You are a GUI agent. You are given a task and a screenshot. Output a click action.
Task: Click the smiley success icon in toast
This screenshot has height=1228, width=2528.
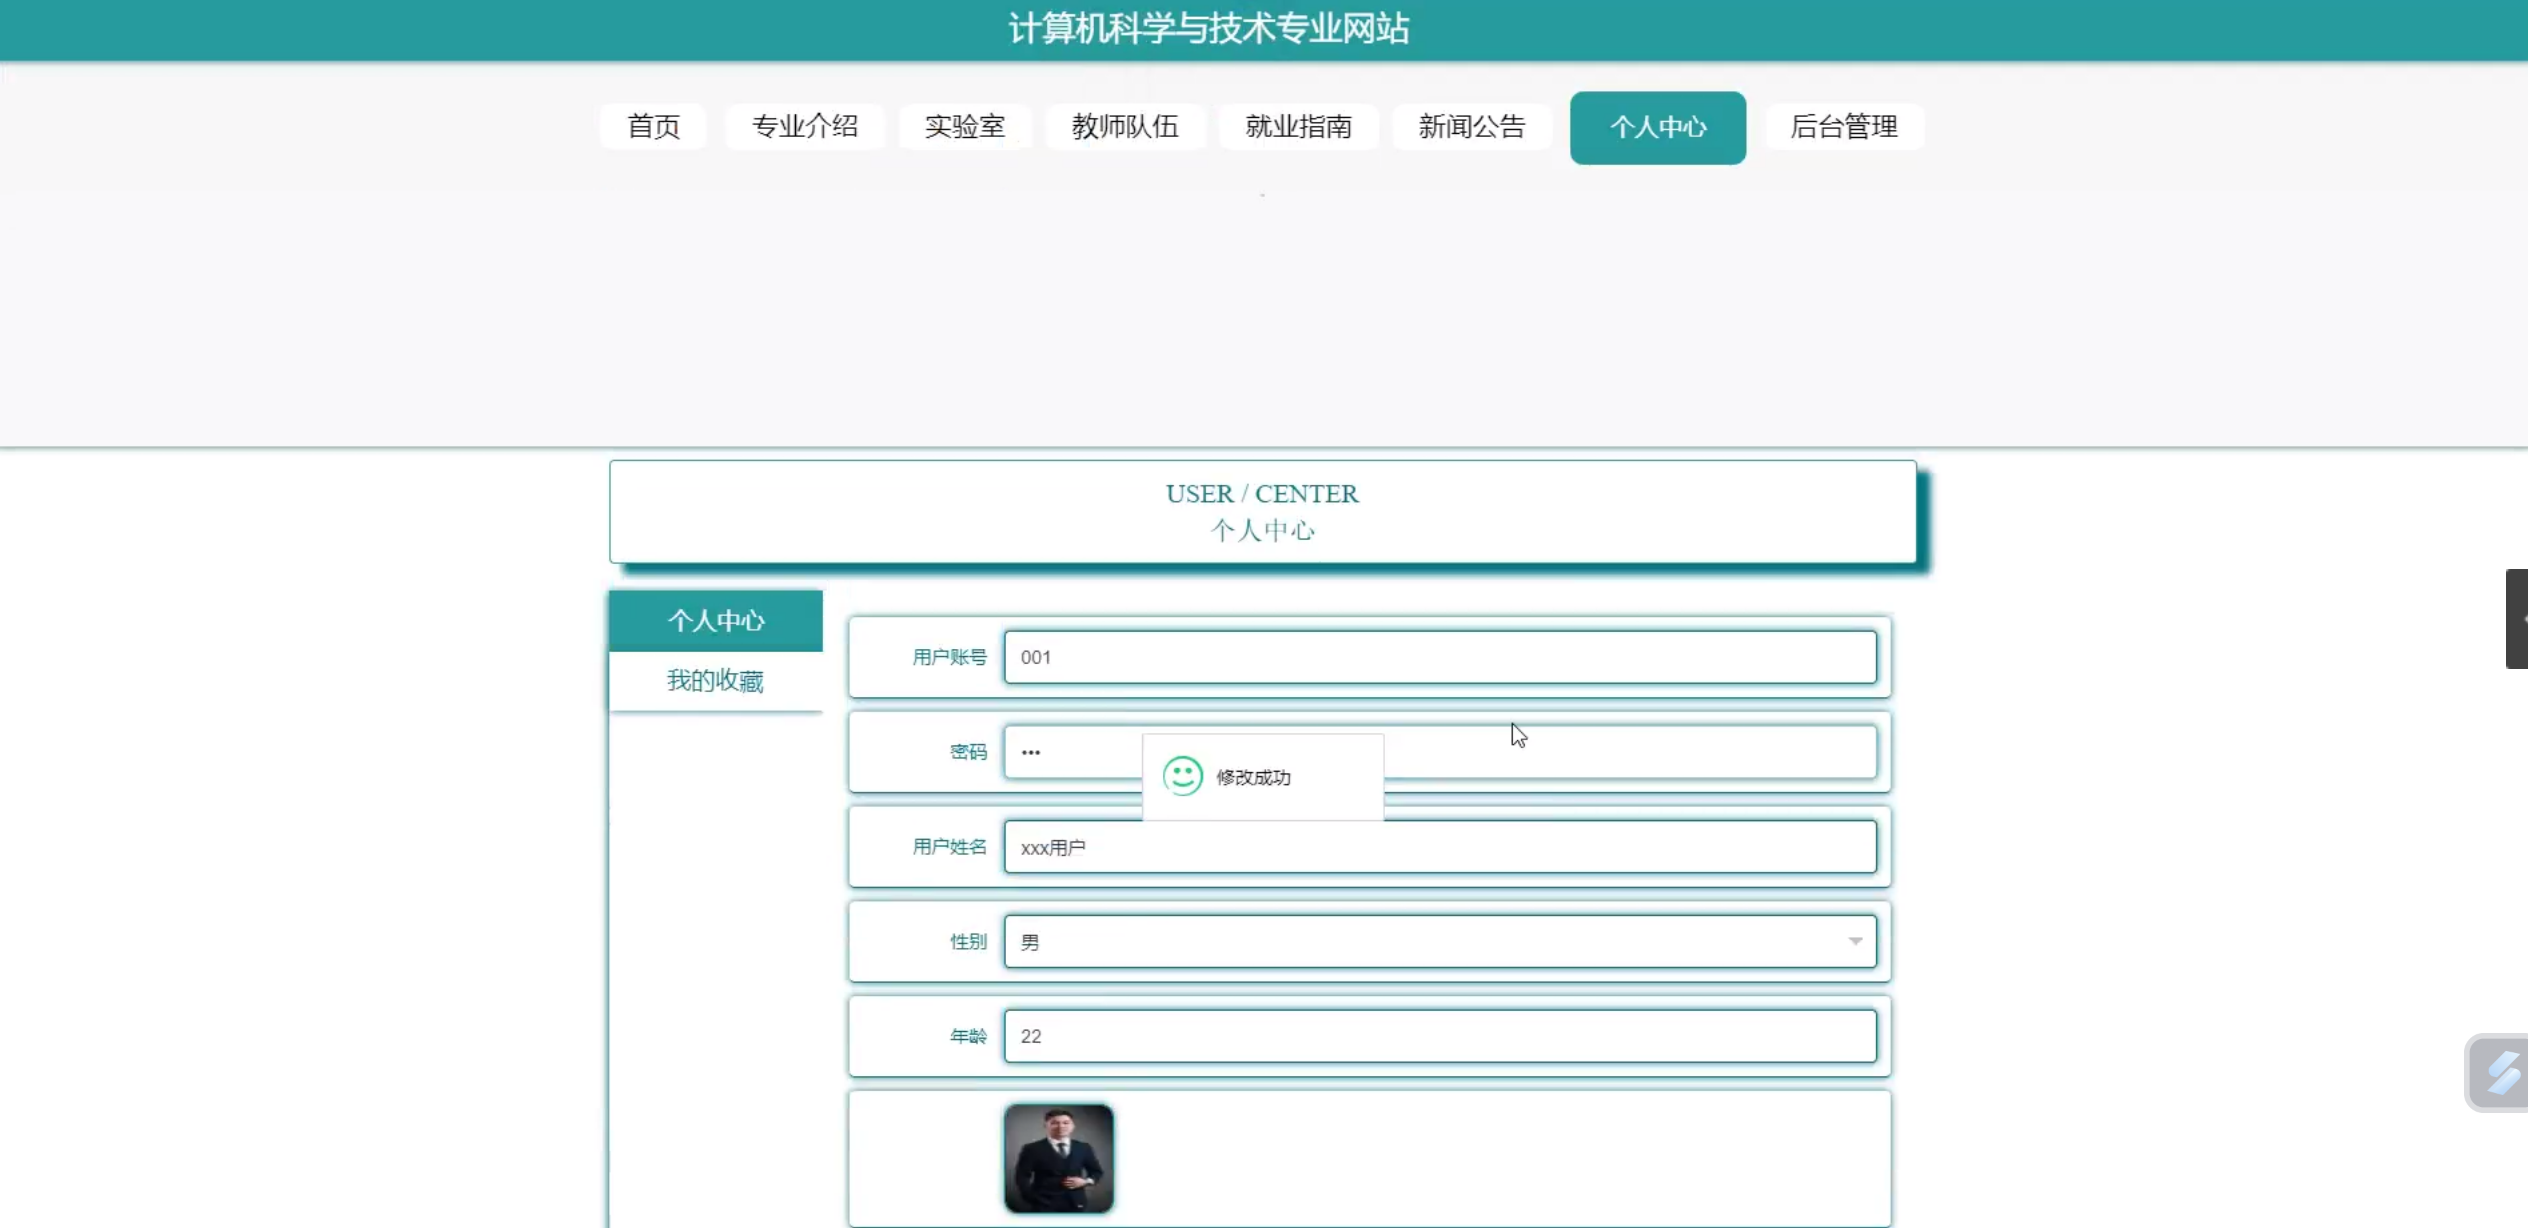point(1182,776)
